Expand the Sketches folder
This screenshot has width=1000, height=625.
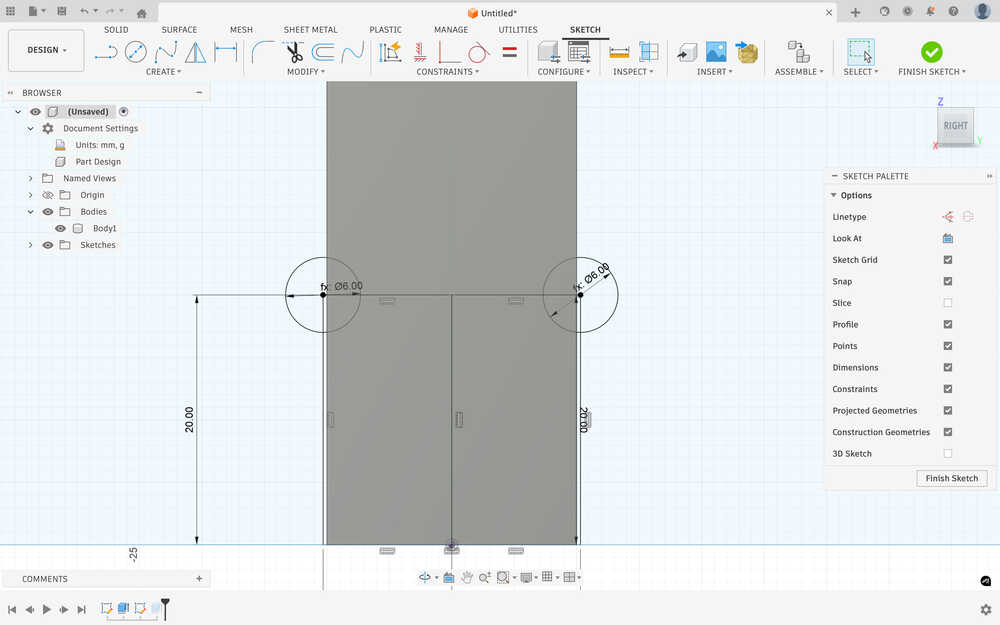pos(30,245)
